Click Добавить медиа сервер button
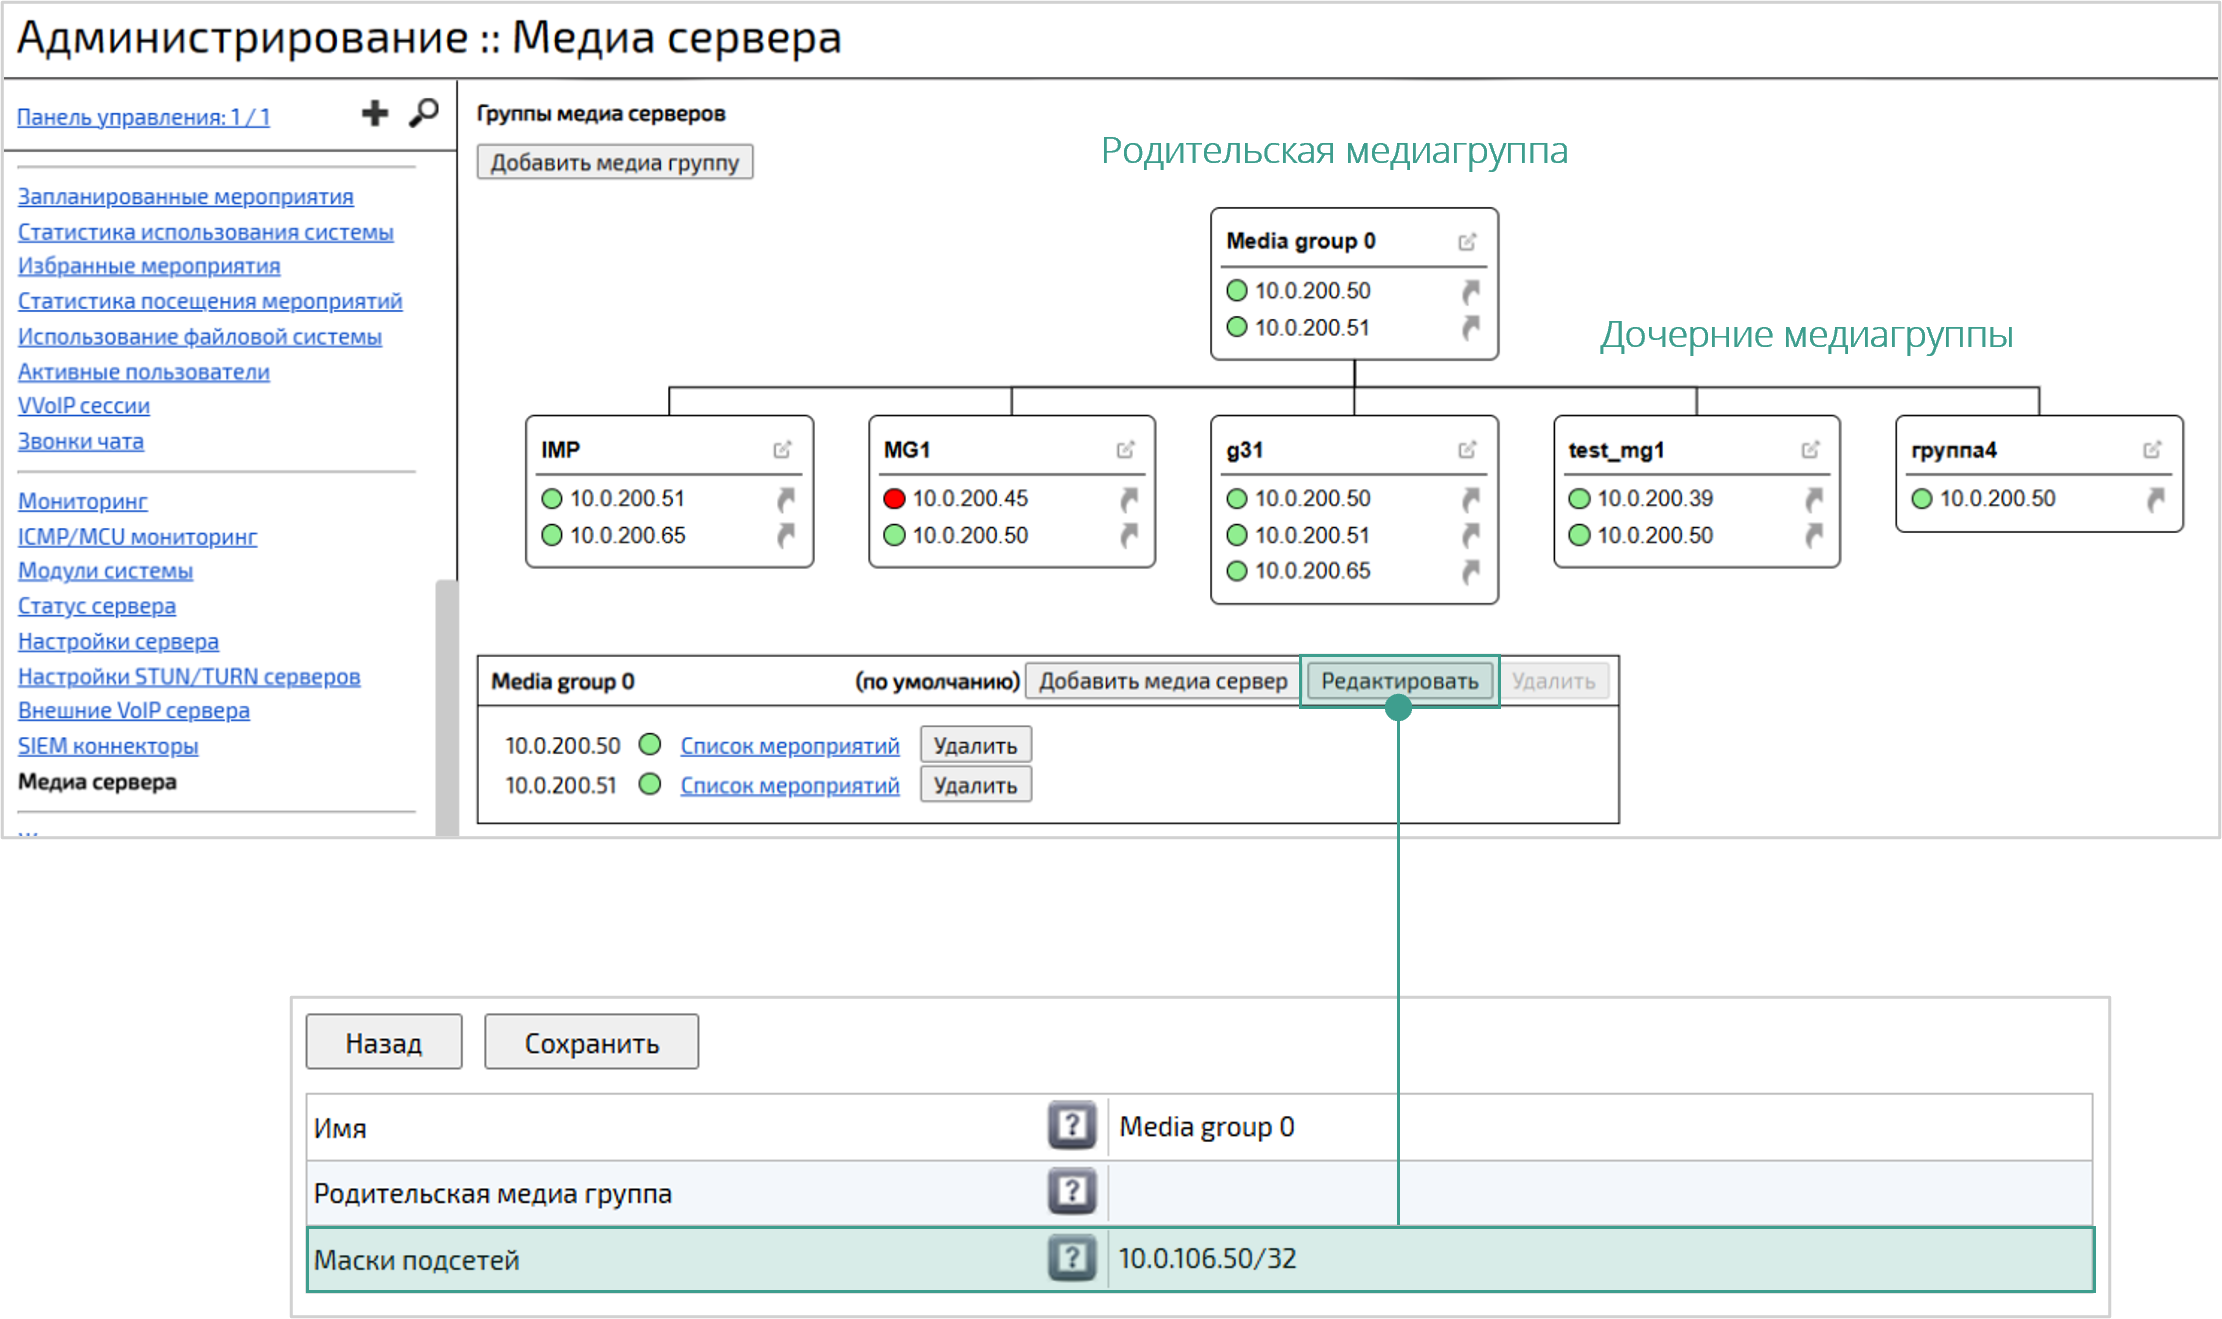 tap(1162, 681)
